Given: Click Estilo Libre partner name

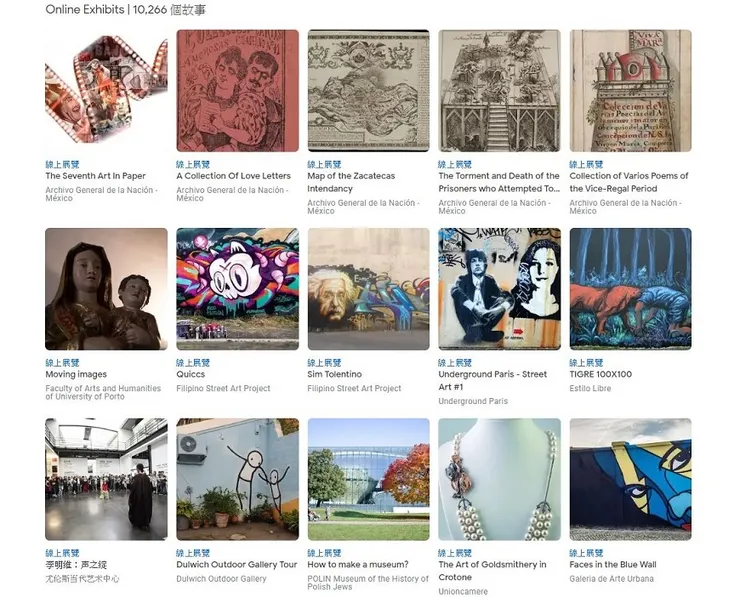Looking at the screenshot, I should click(x=590, y=388).
